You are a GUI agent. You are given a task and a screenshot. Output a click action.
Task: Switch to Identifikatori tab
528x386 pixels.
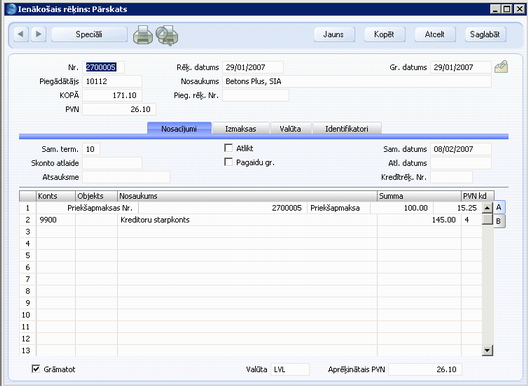tap(347, 129)
